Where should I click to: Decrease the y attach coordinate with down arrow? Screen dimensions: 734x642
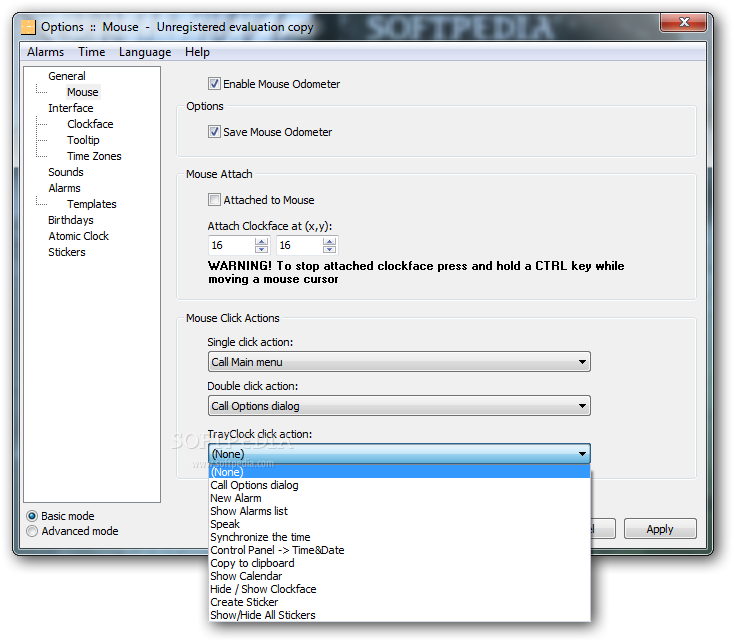point(329,249)
